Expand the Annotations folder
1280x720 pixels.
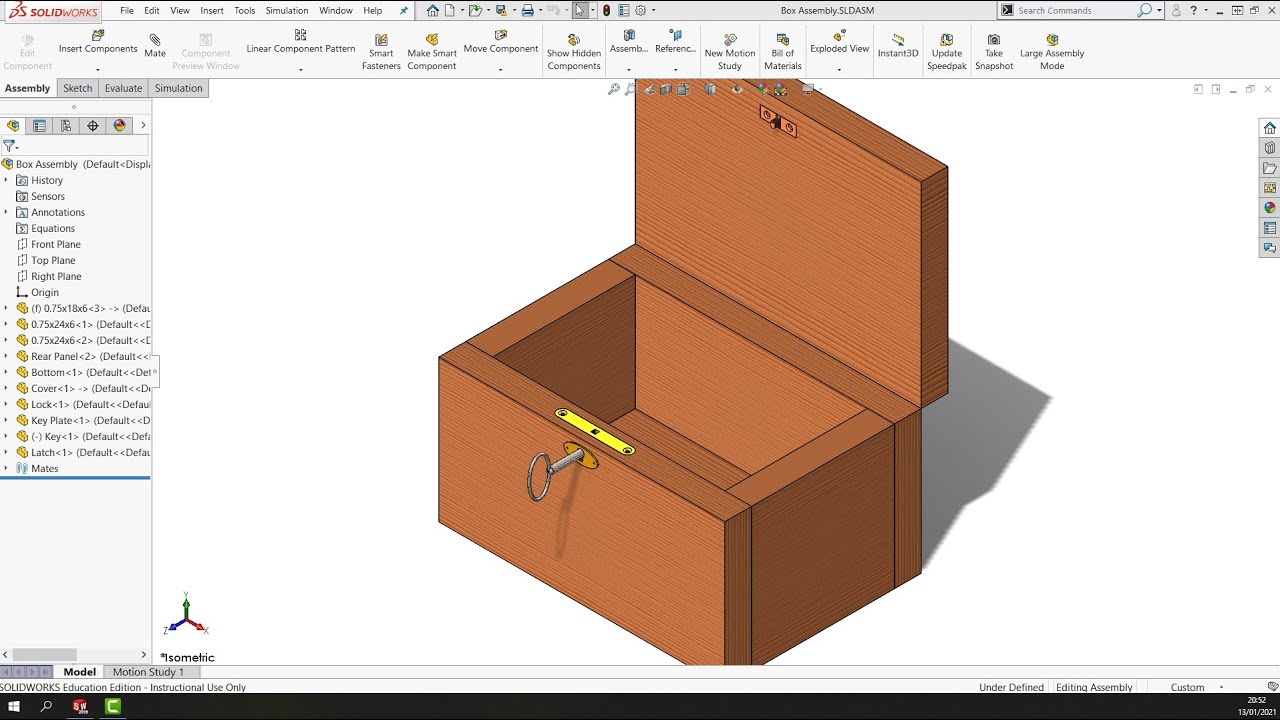pyautogui.click(x=6, y=212)
